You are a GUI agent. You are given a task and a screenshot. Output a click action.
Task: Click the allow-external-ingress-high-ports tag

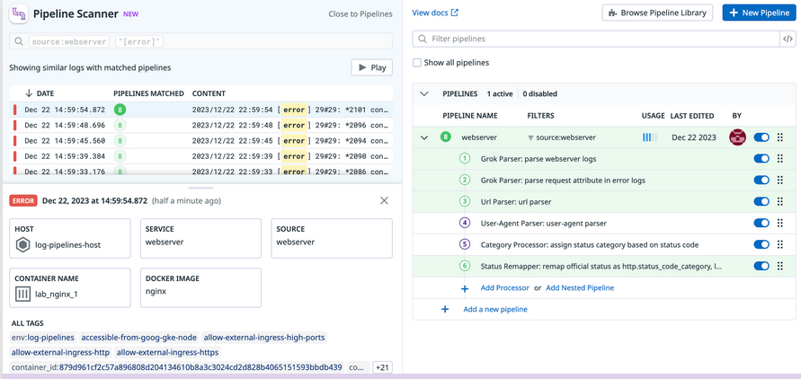[x=264, y=338]
